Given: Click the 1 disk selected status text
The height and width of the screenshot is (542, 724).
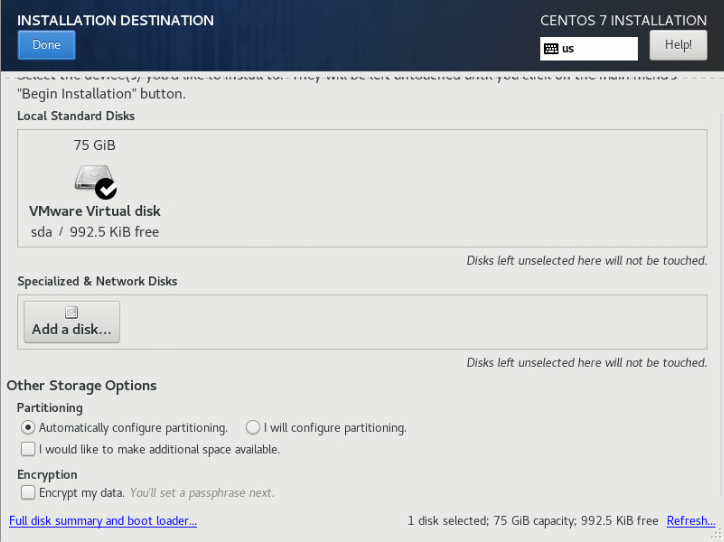Looking at the screenshot, I should [x=533, y=521].
